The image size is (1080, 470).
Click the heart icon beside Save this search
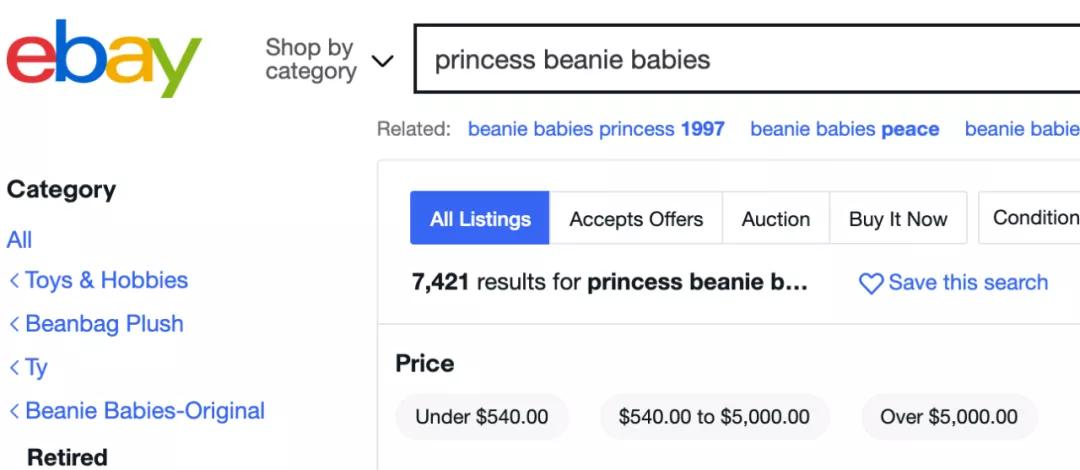[870, 284]
